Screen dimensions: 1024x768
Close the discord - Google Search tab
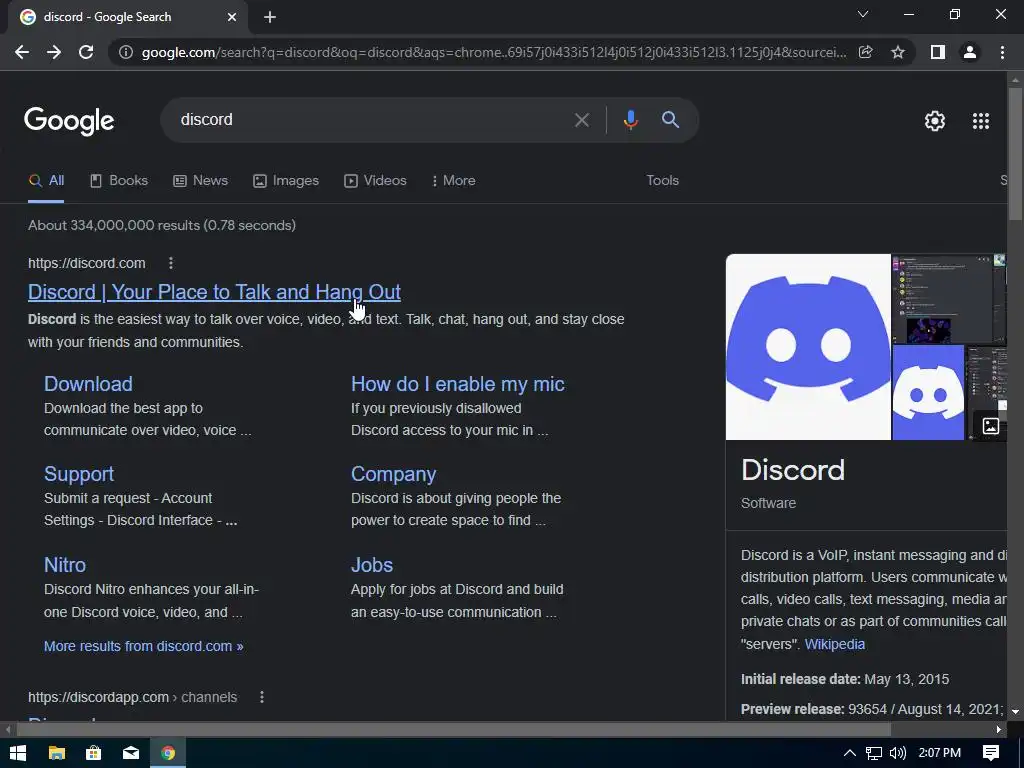pos(232,17)
